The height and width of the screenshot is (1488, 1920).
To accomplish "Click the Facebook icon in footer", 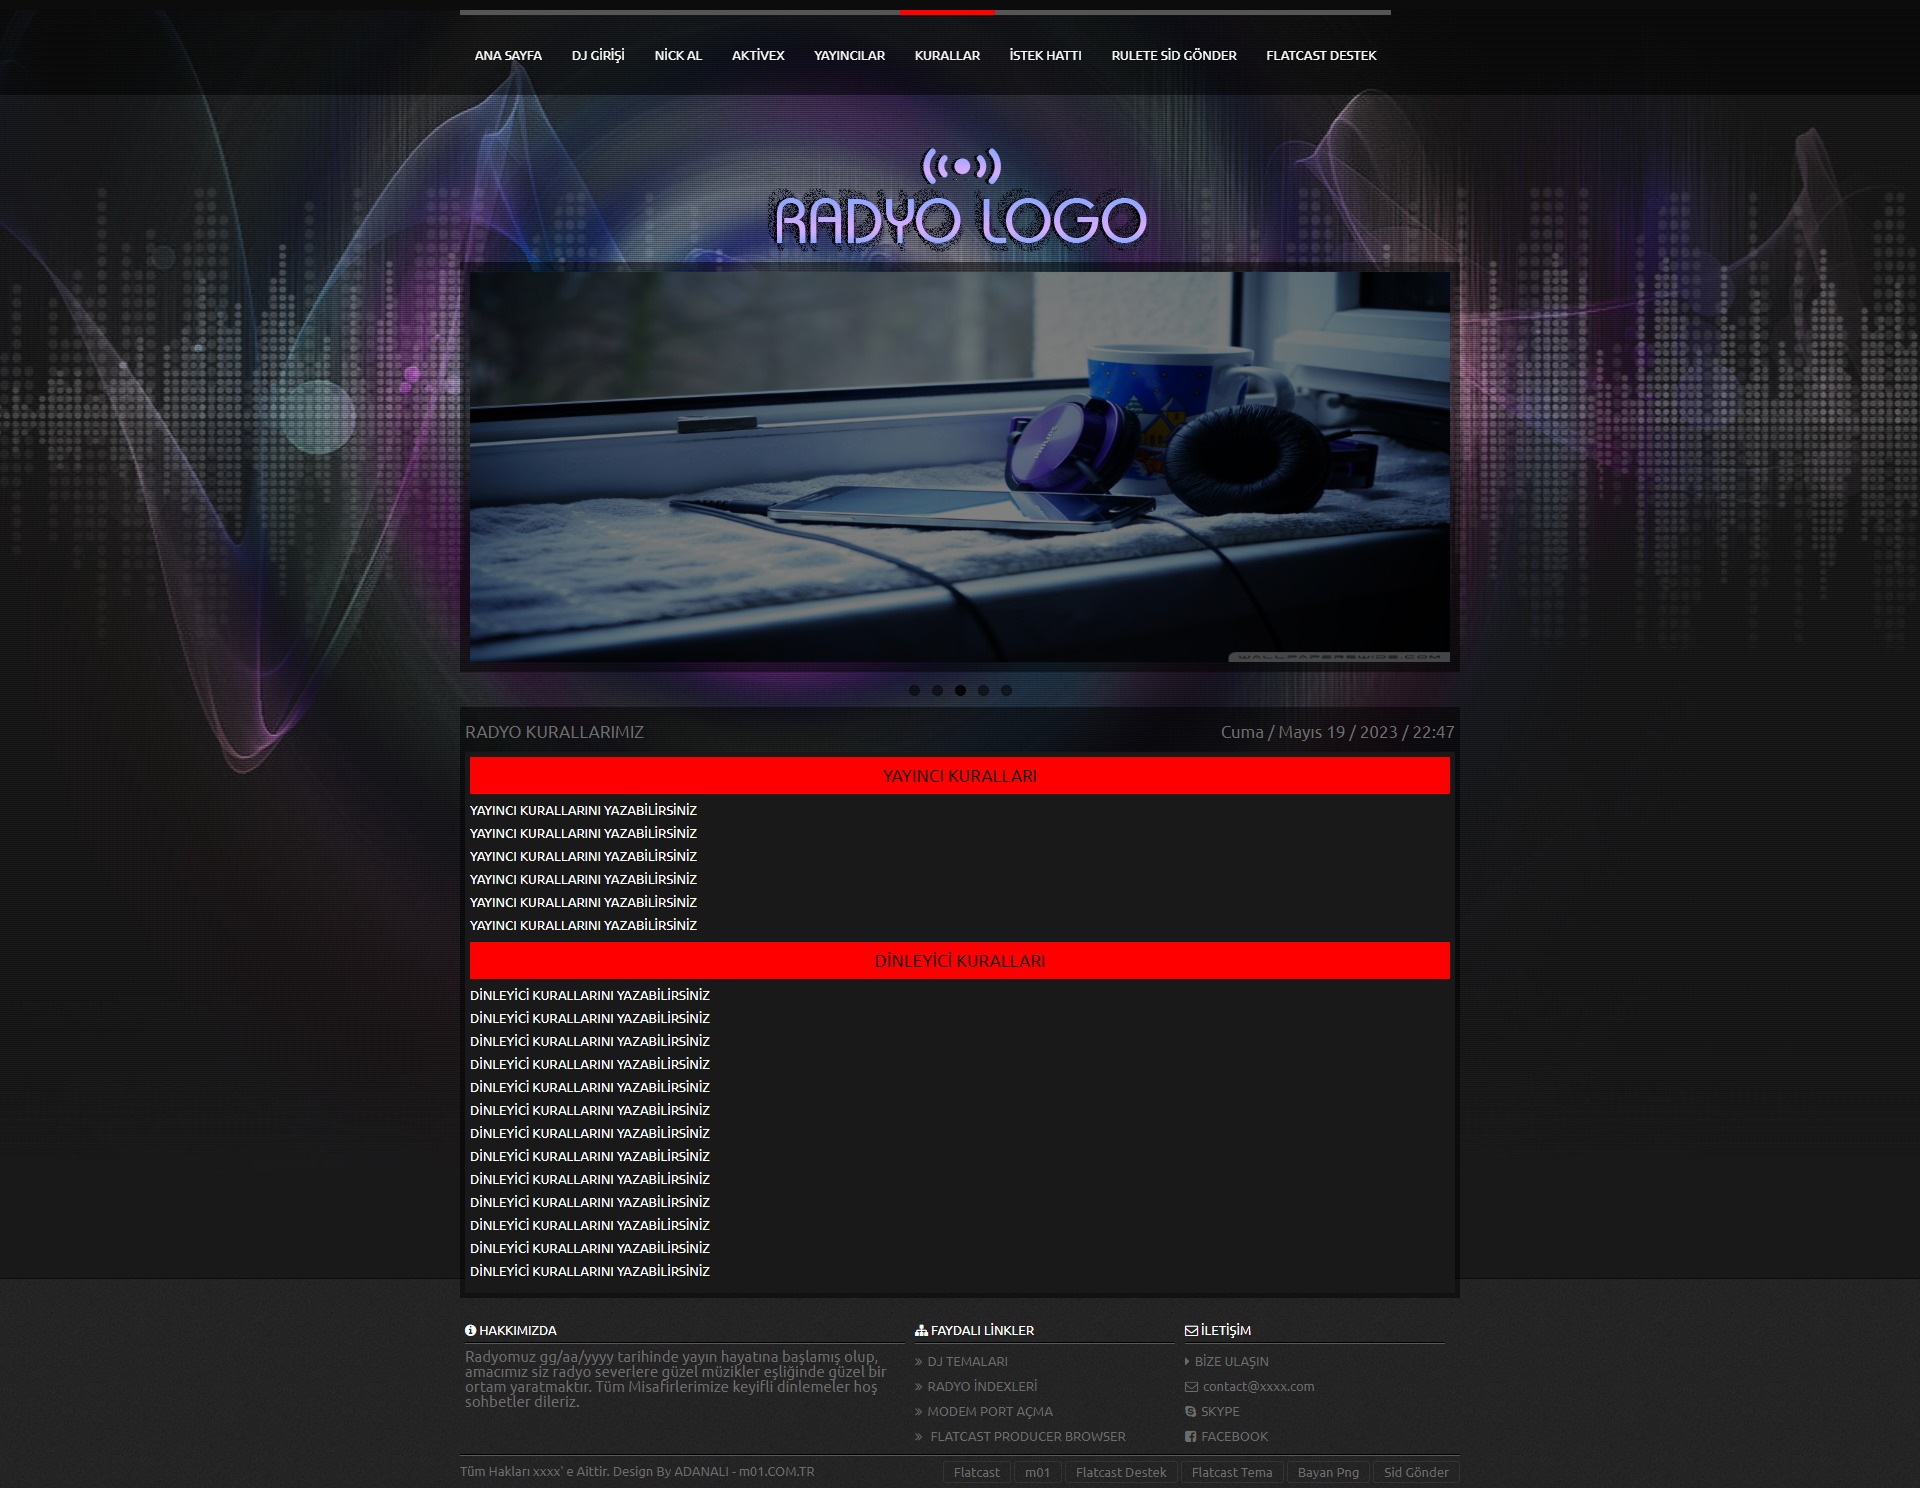I will tap(1190, 1436).
